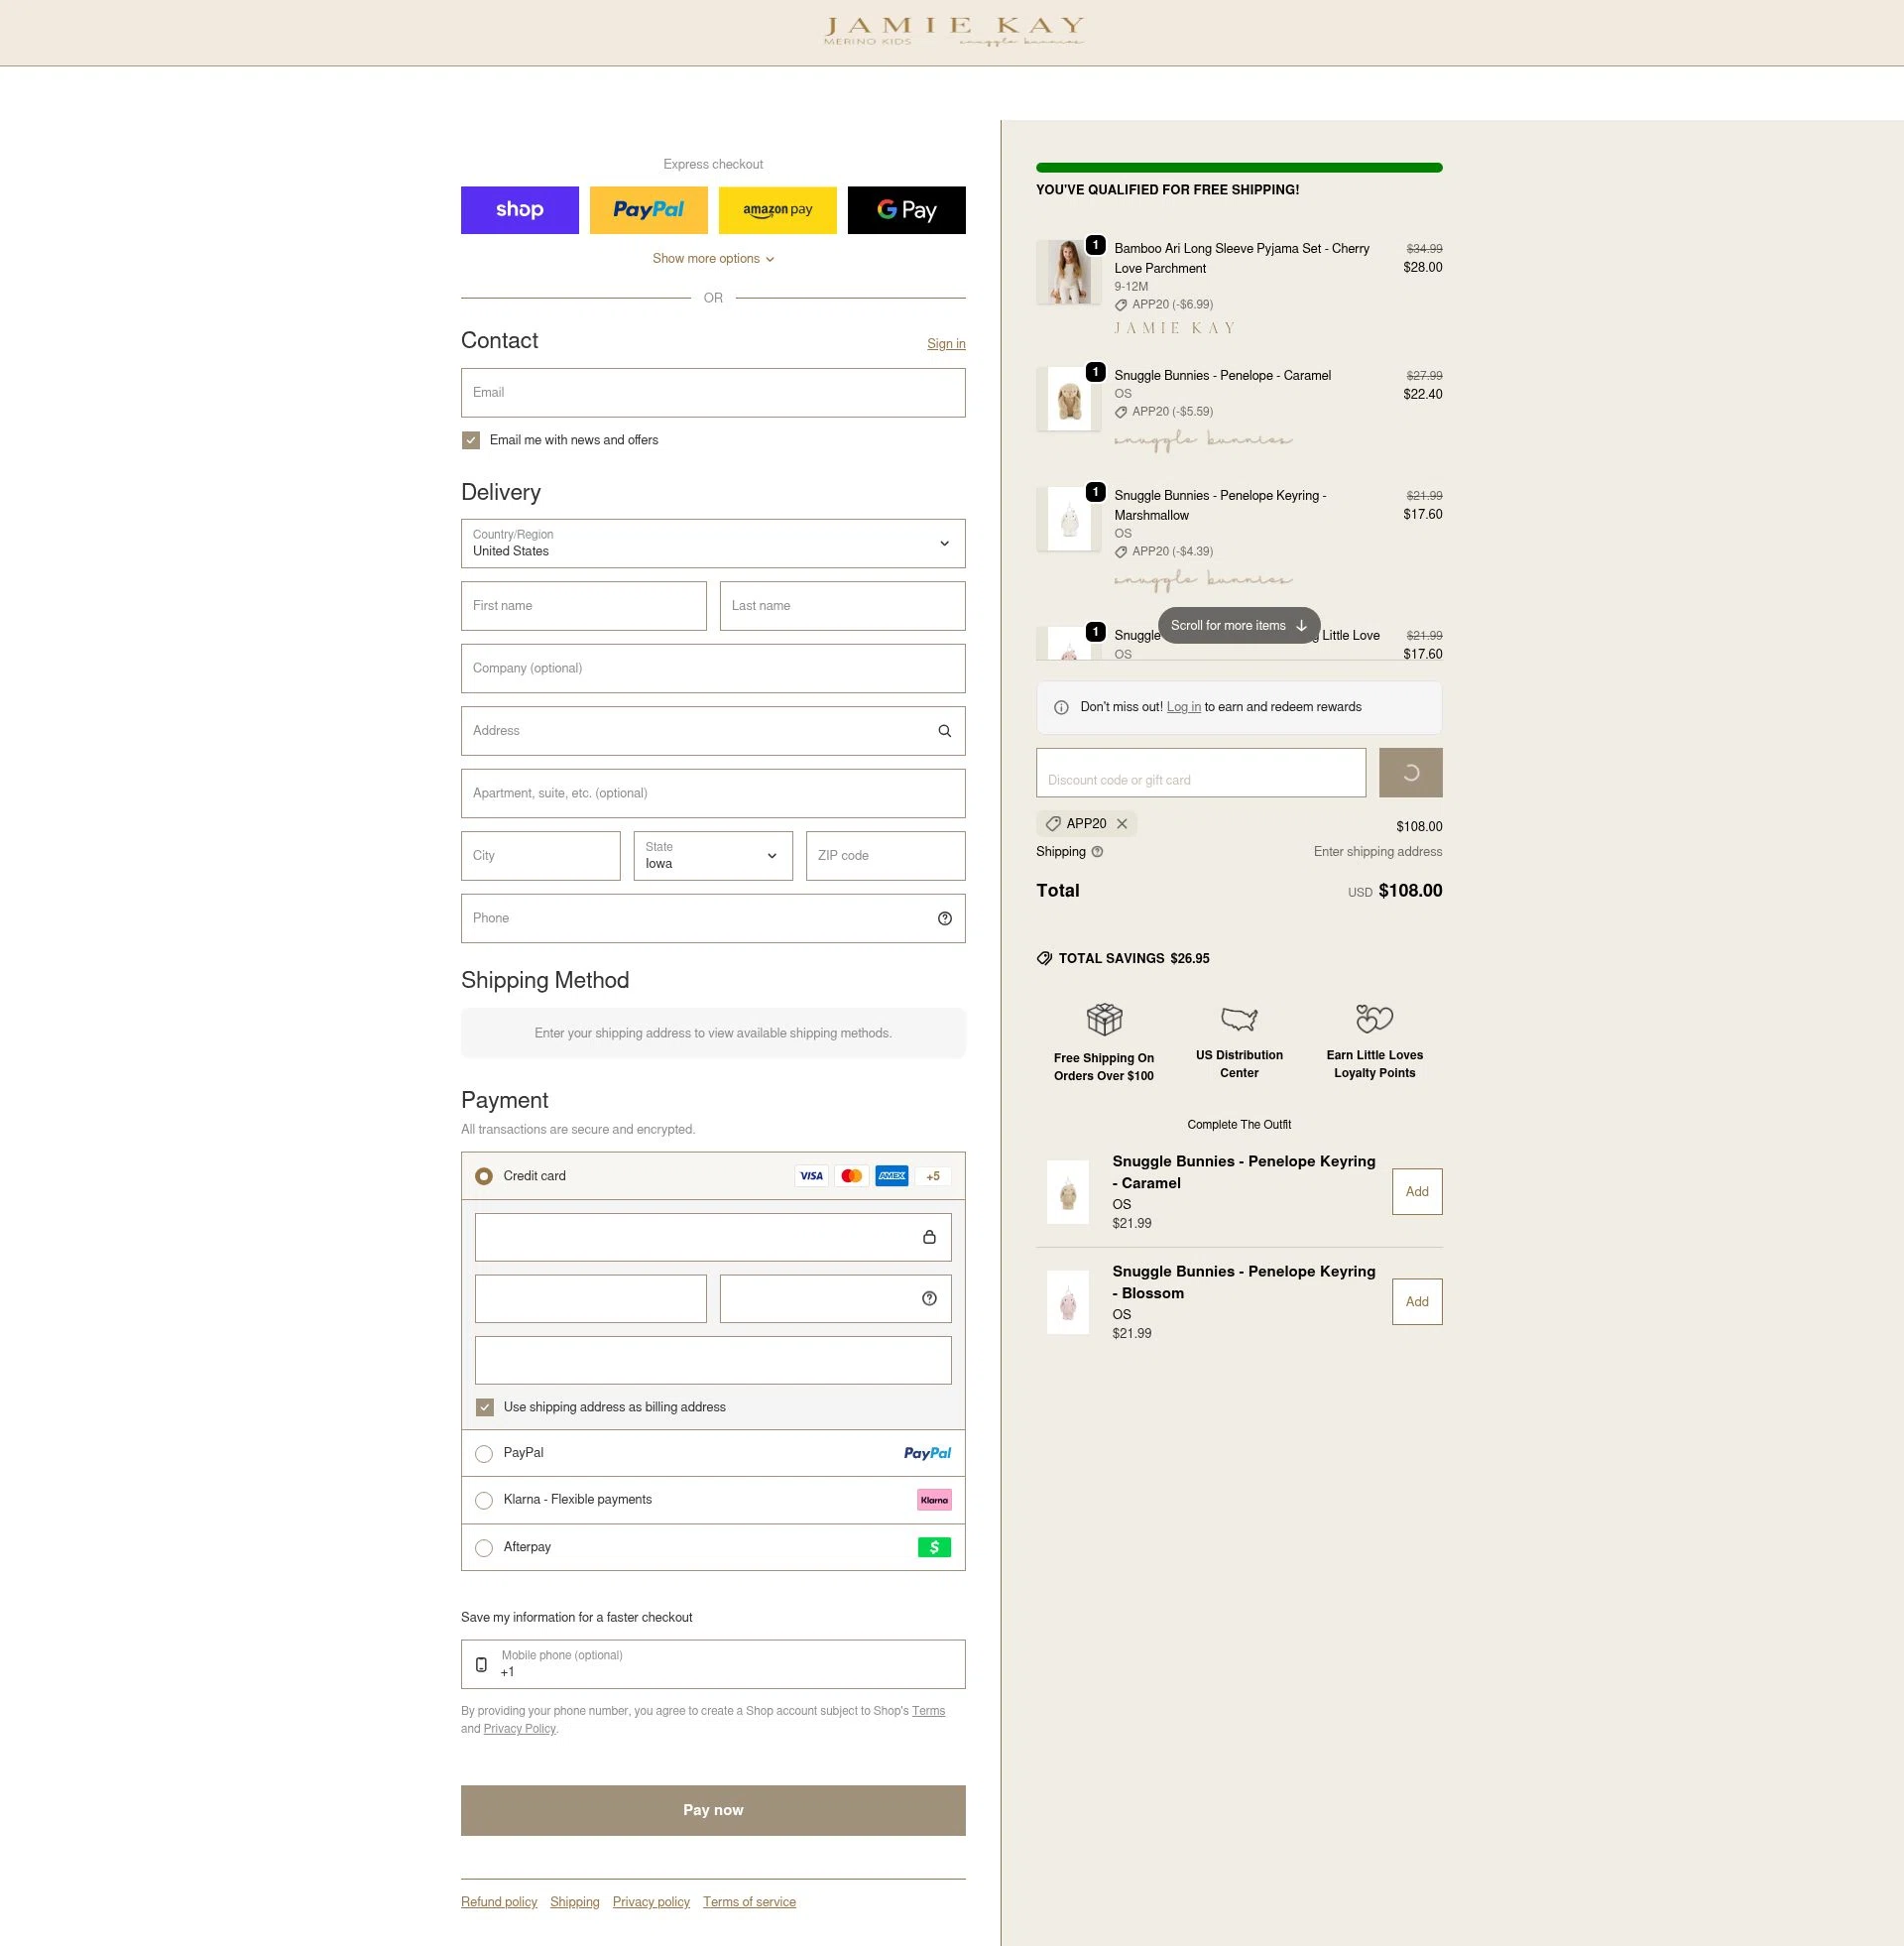
Task: Uncheck Email me with news and offers
Action: coord(470,440)
